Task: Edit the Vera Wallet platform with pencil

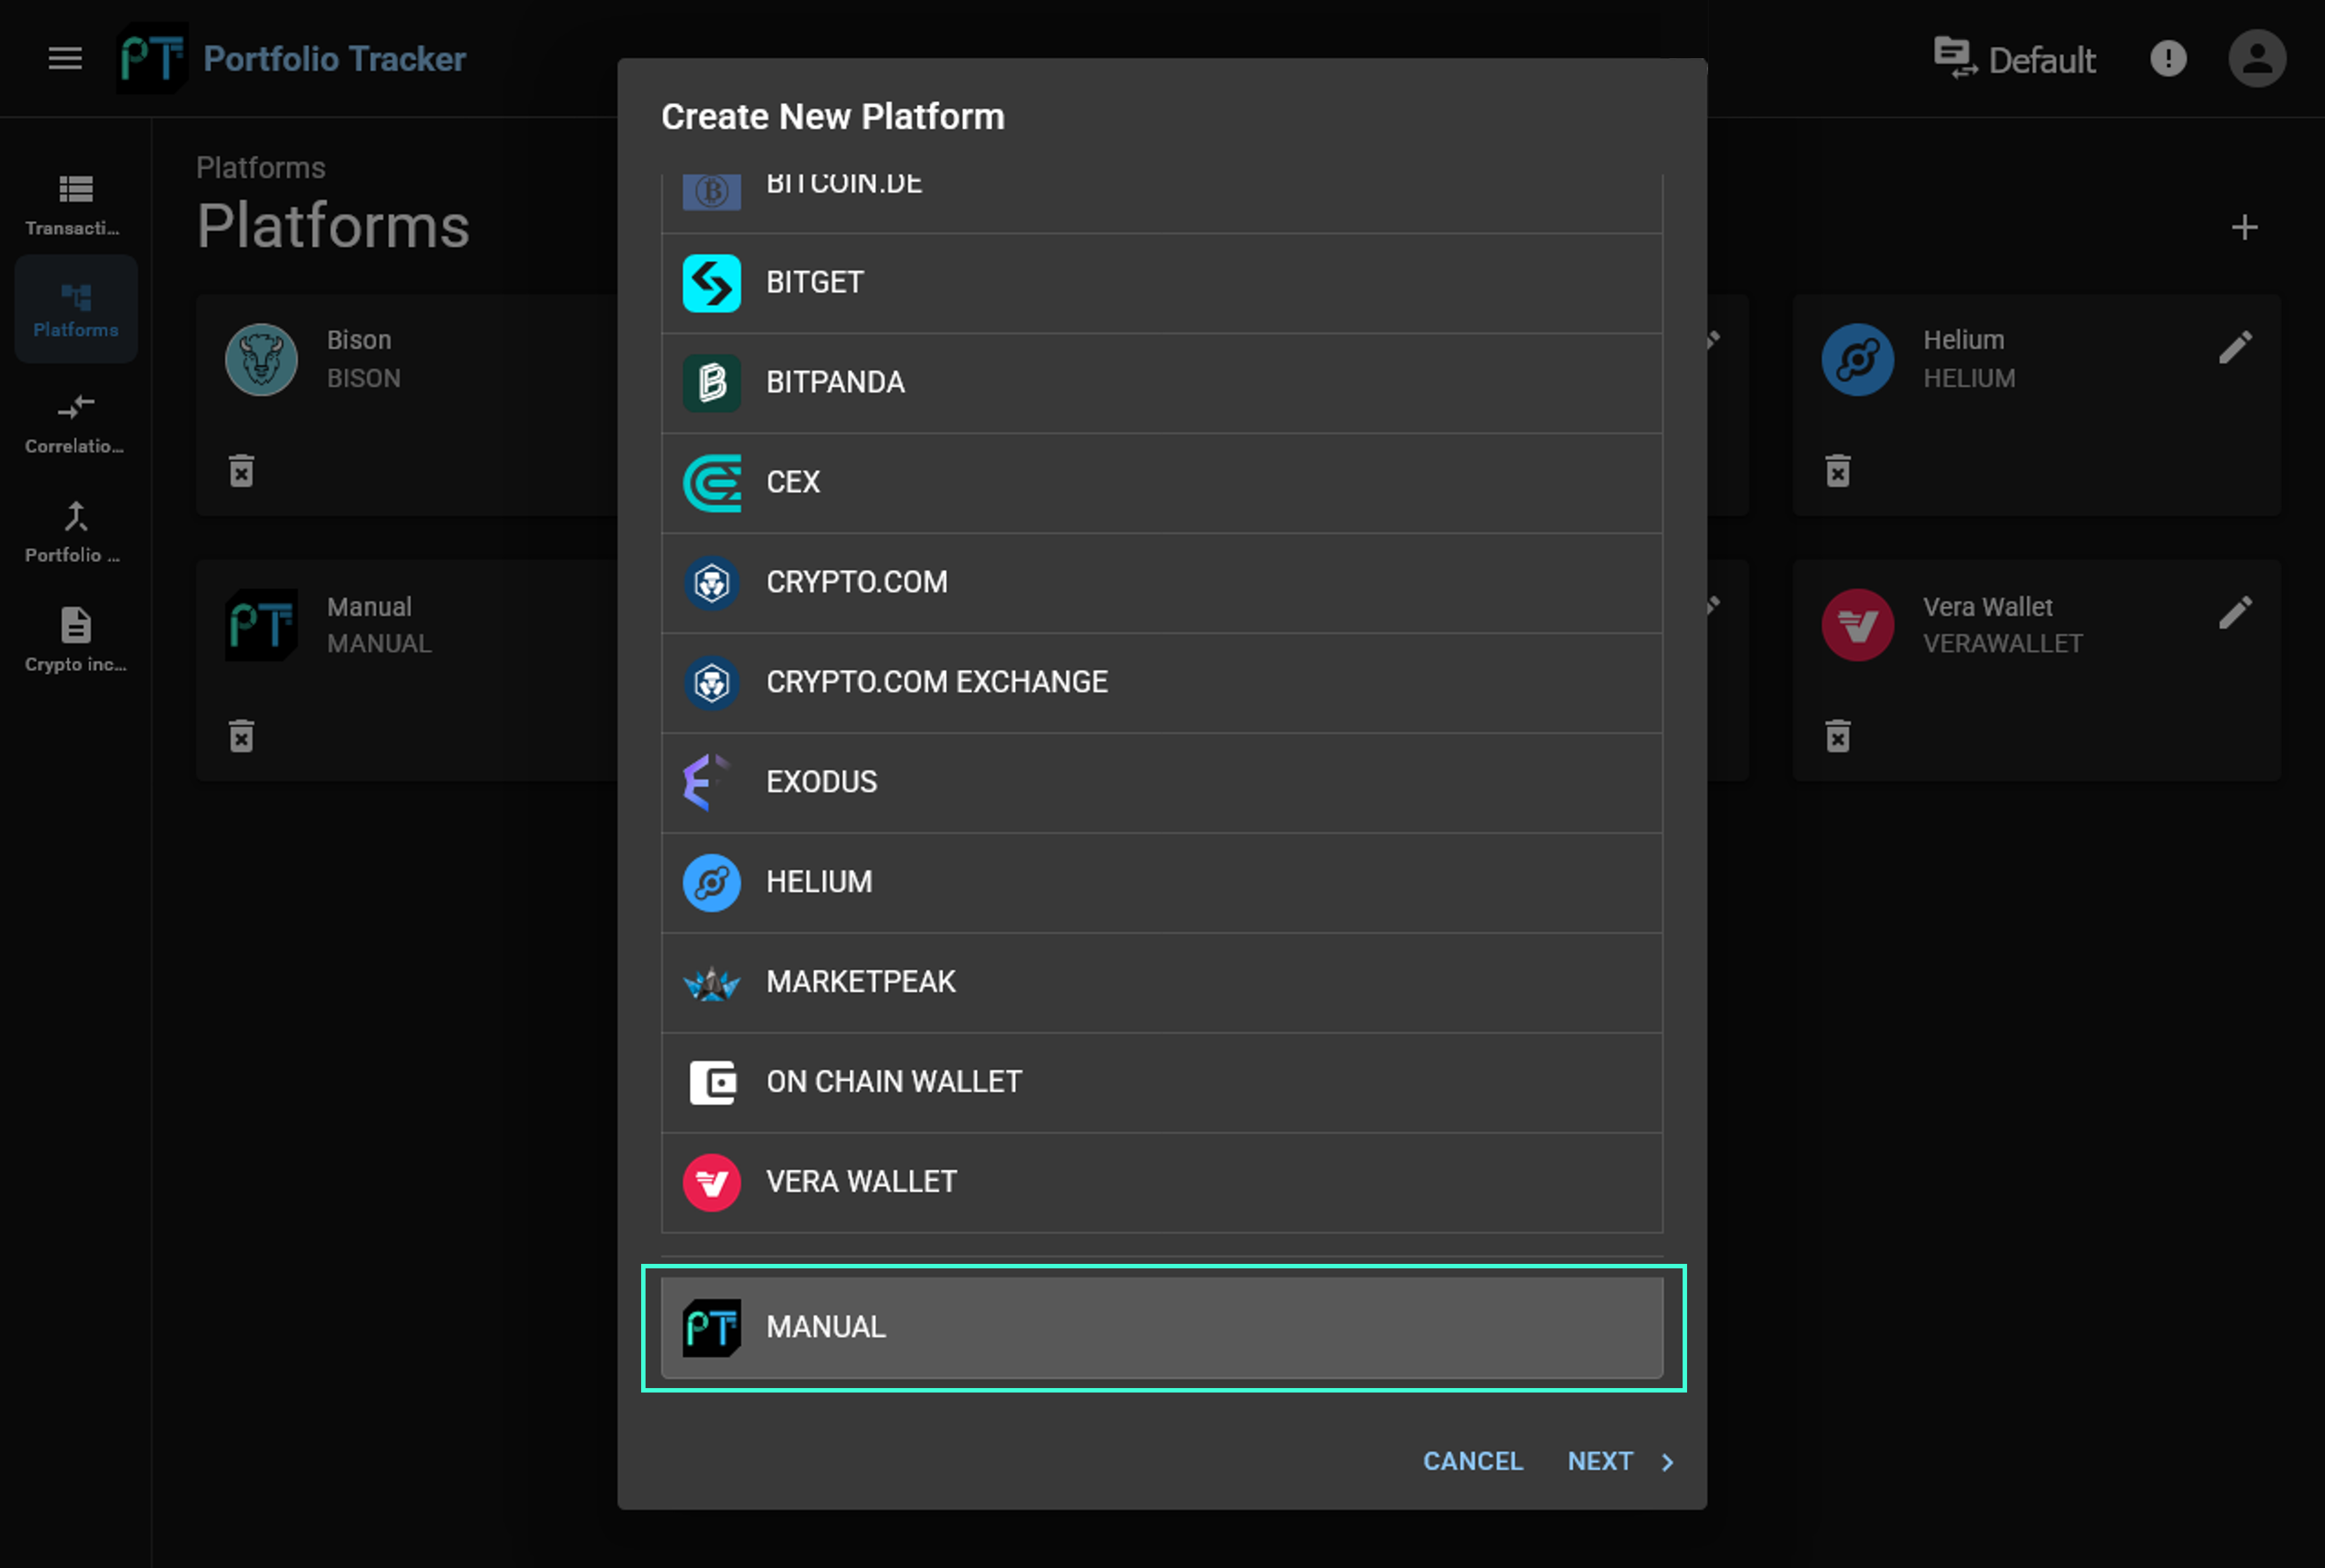Action: (2235, 612)
